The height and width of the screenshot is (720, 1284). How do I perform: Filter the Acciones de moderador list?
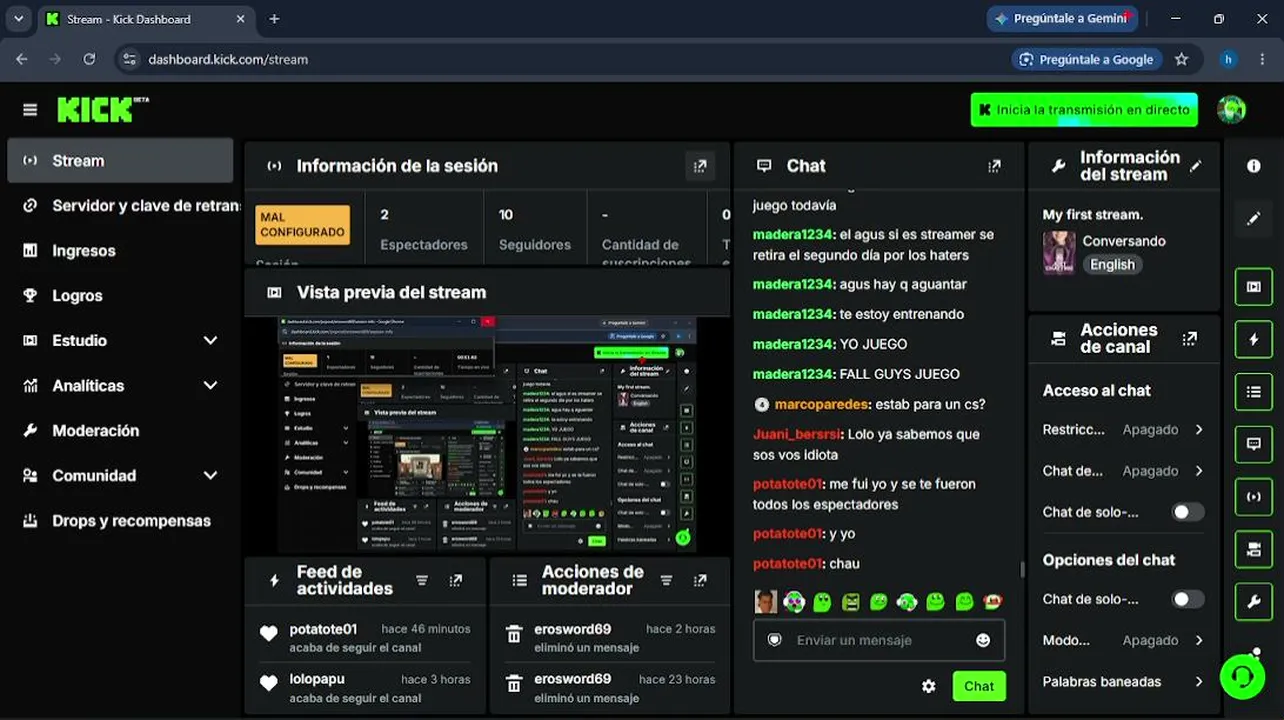(x=666, y=580)
